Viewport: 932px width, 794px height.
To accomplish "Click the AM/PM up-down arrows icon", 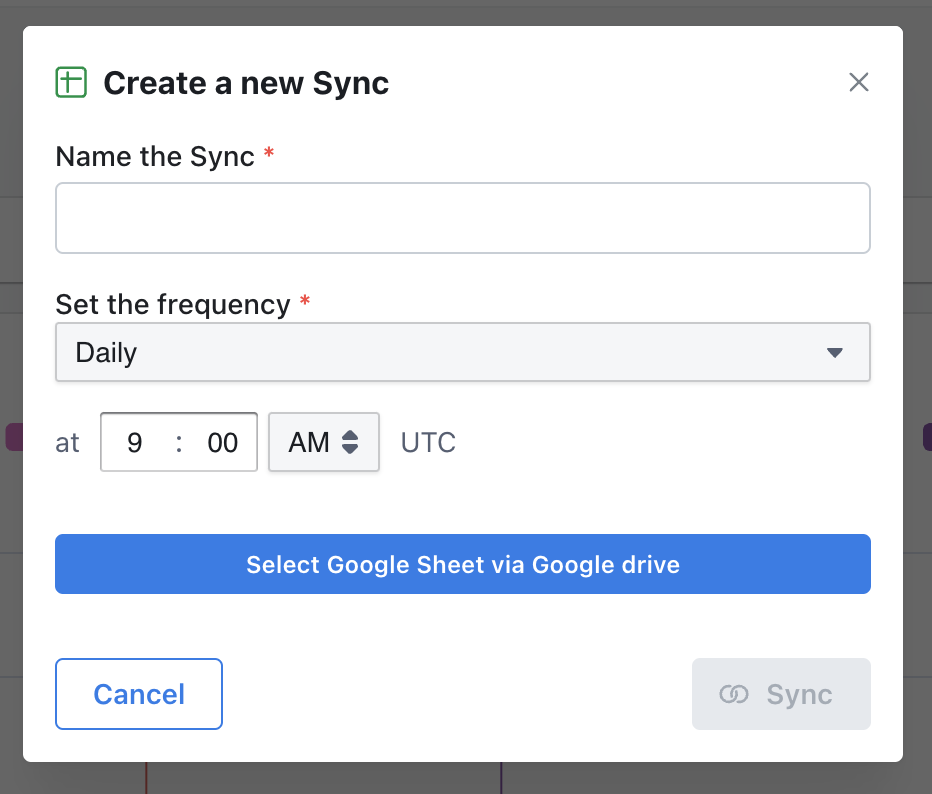I will pos(350,442).
